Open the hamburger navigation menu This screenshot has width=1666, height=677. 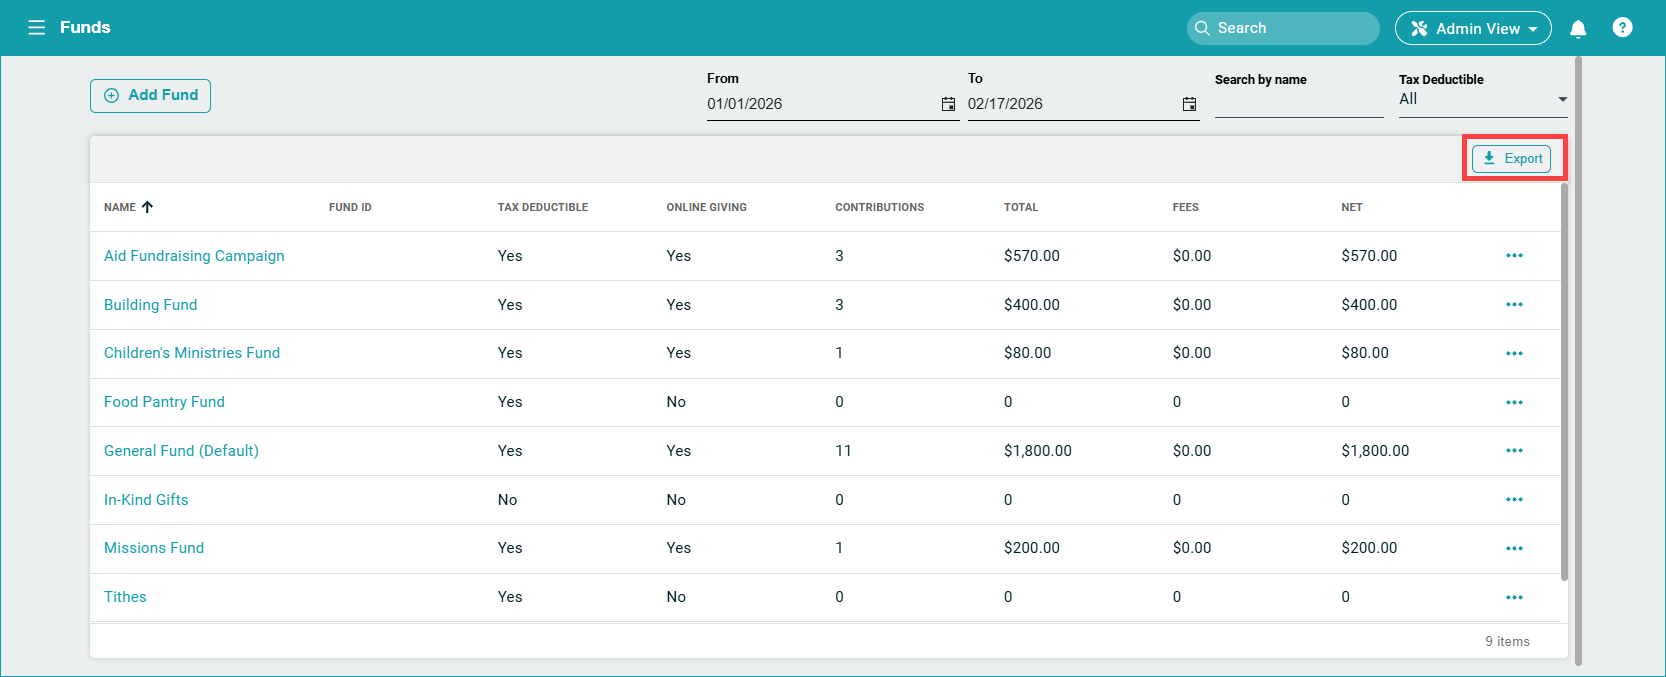click(37, 28)
